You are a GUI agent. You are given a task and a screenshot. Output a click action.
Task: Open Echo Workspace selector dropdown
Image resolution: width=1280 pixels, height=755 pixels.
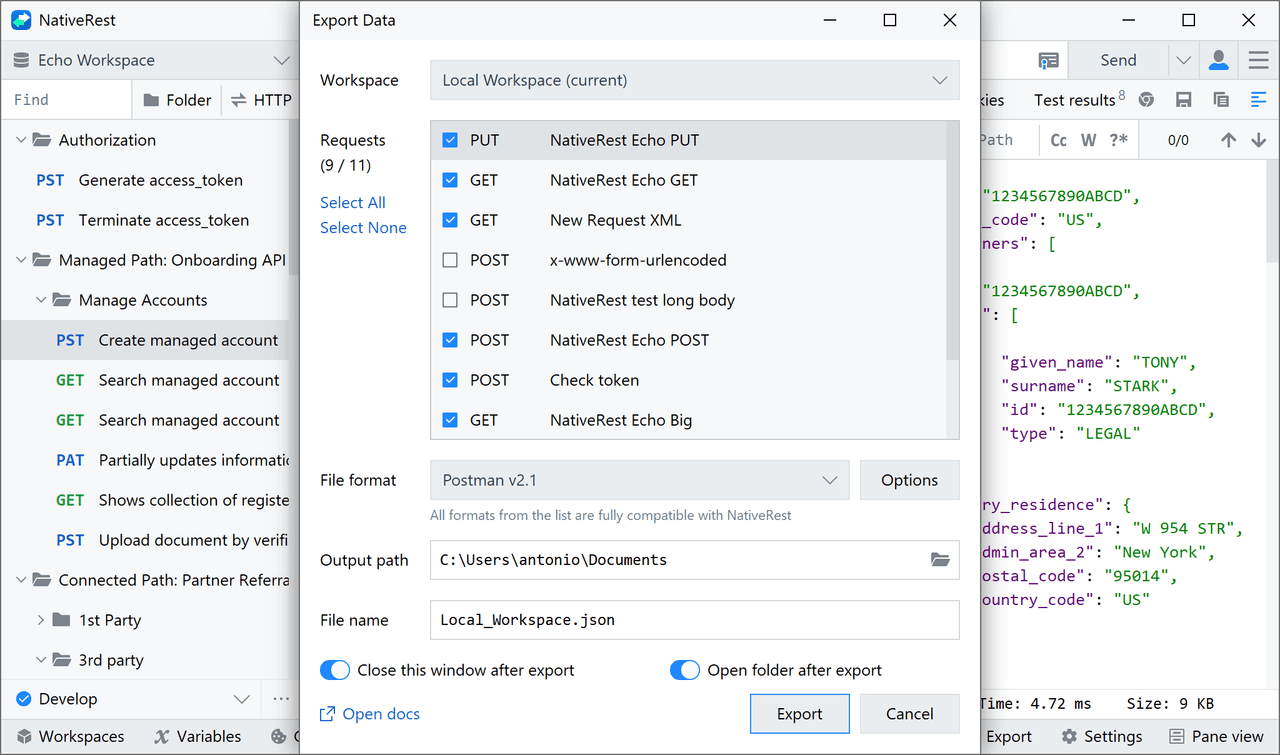[150, 60]
